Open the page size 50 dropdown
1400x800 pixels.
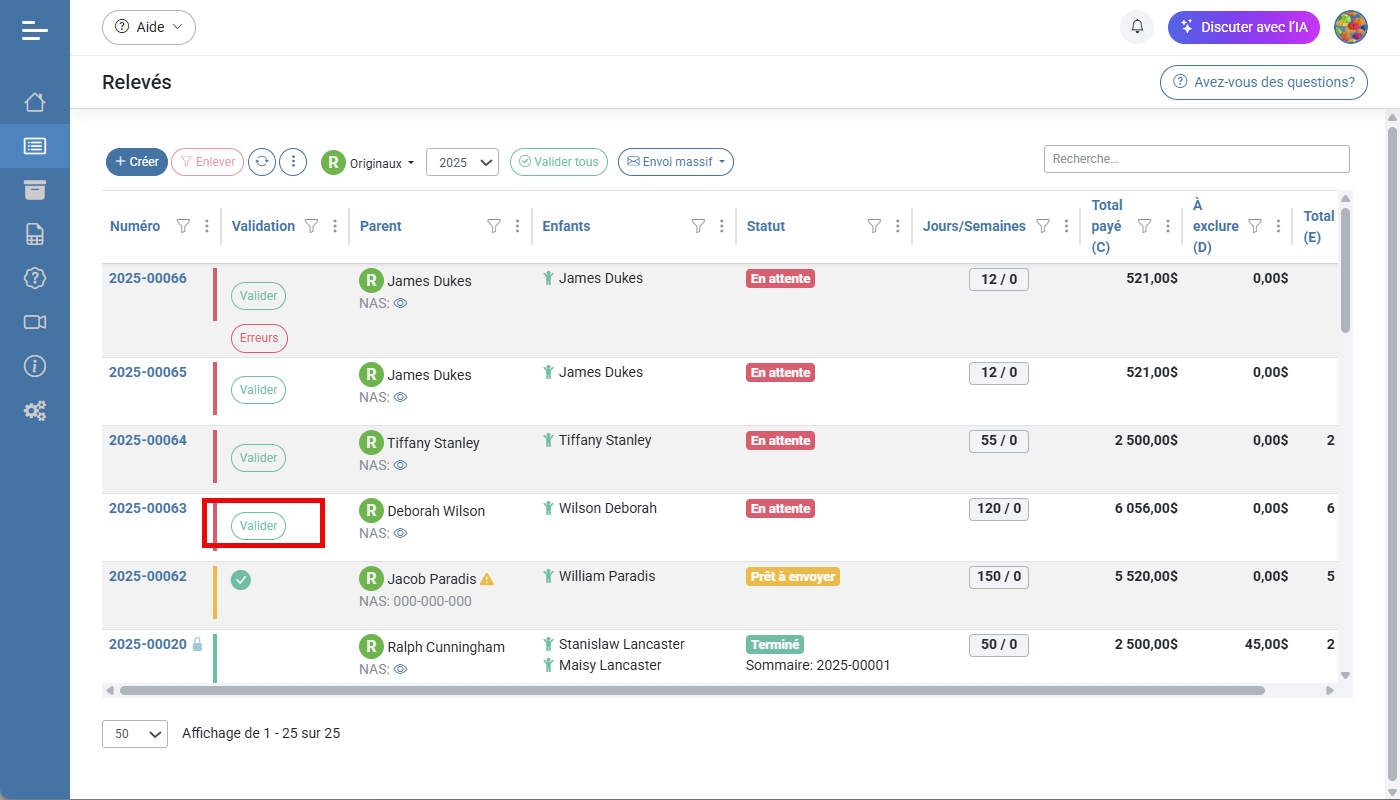[134, 734]
